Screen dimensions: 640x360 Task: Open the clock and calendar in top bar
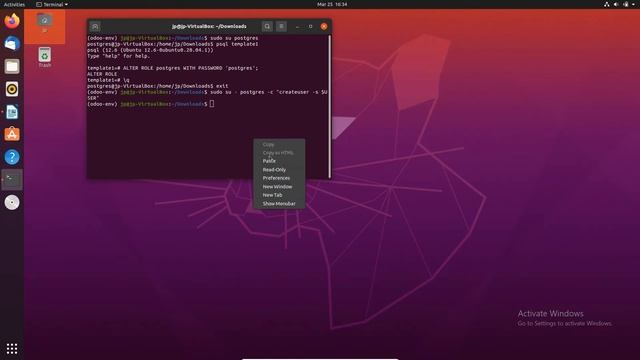click(x=332, y=4)
